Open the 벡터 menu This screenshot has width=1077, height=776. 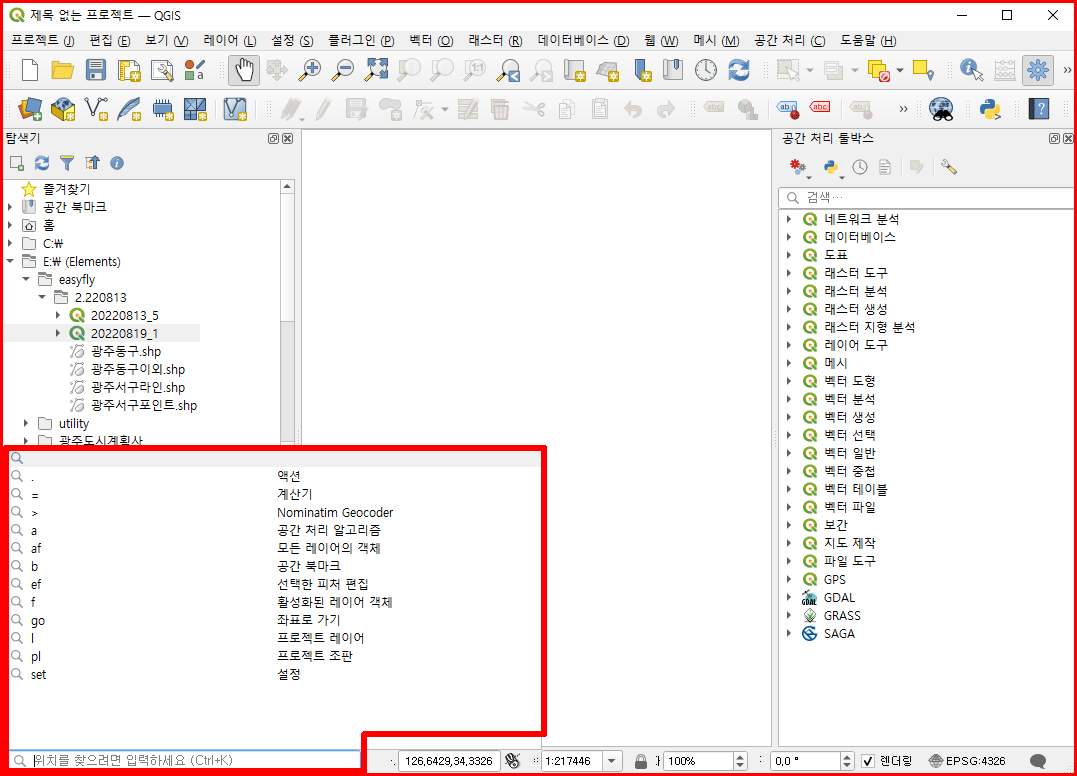[x=431, y=41]
